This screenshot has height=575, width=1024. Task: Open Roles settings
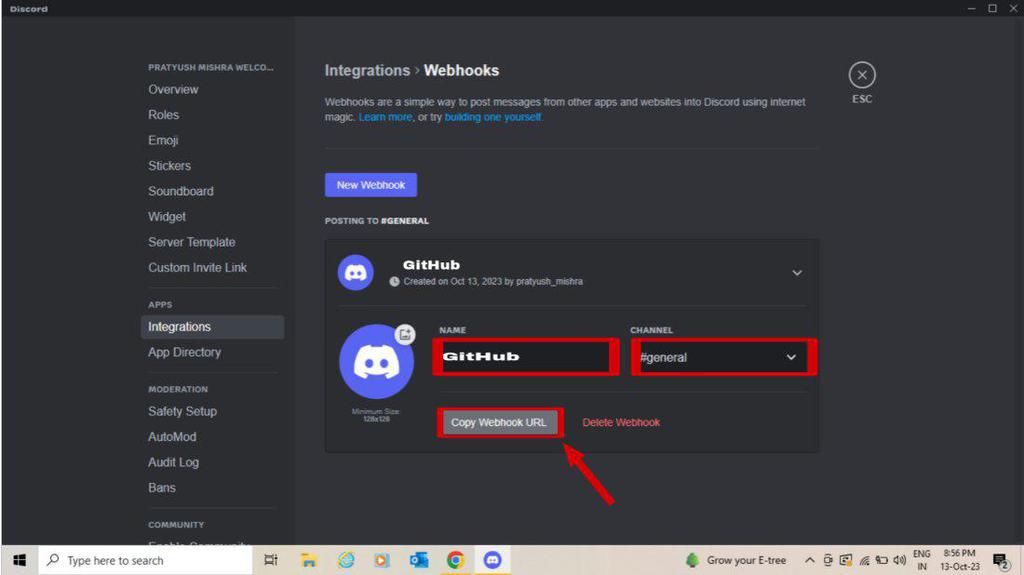[x=163, y=115]
